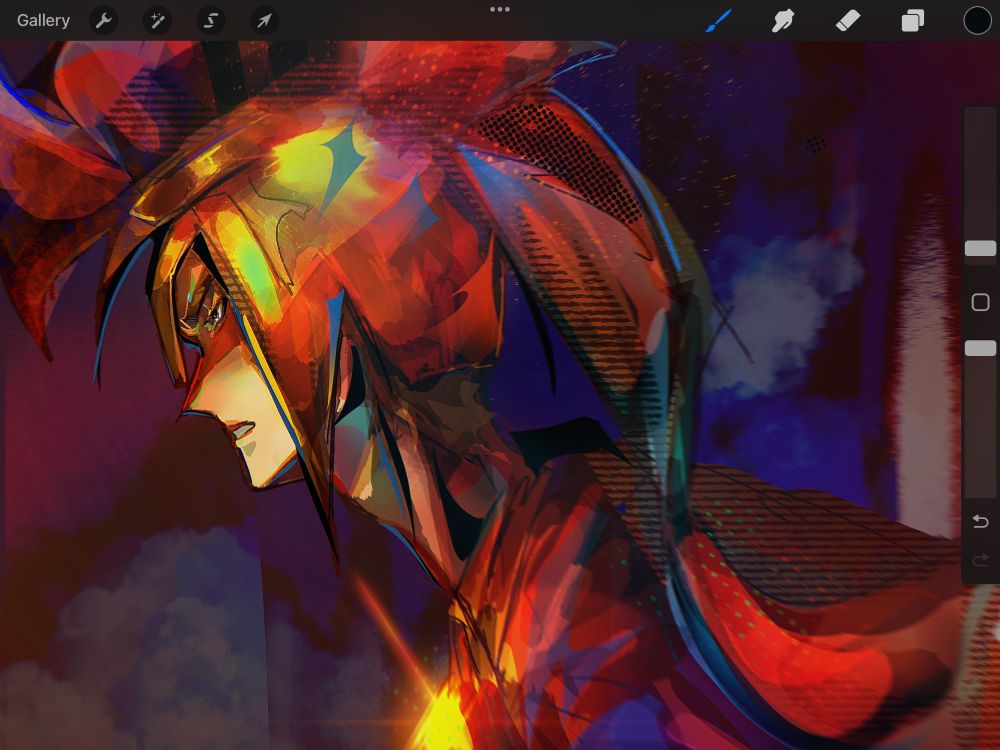This screenshot has width=1000, height=750.
Task: Select the Smudge tool
Action: point(783,20)
